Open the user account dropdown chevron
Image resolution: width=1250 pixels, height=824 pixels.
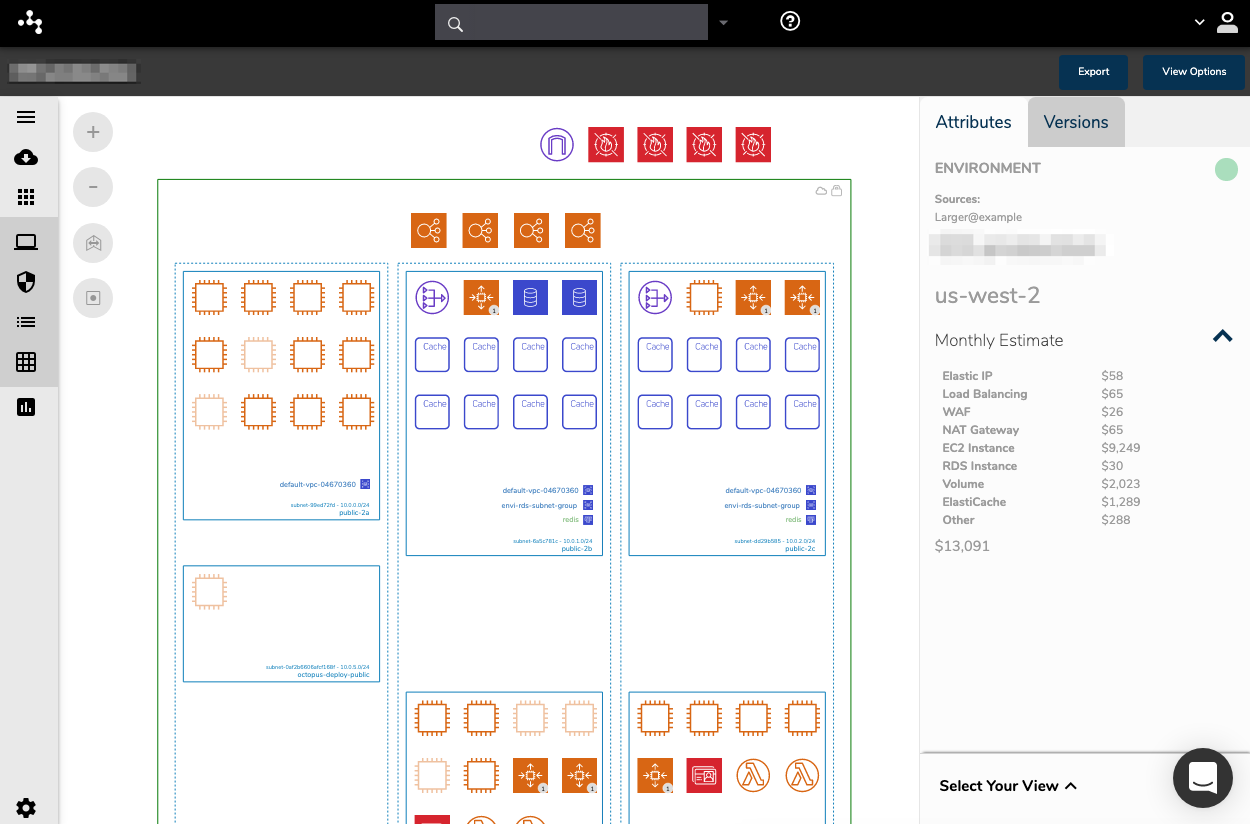pyautogui.click(x=1200, y=23)
